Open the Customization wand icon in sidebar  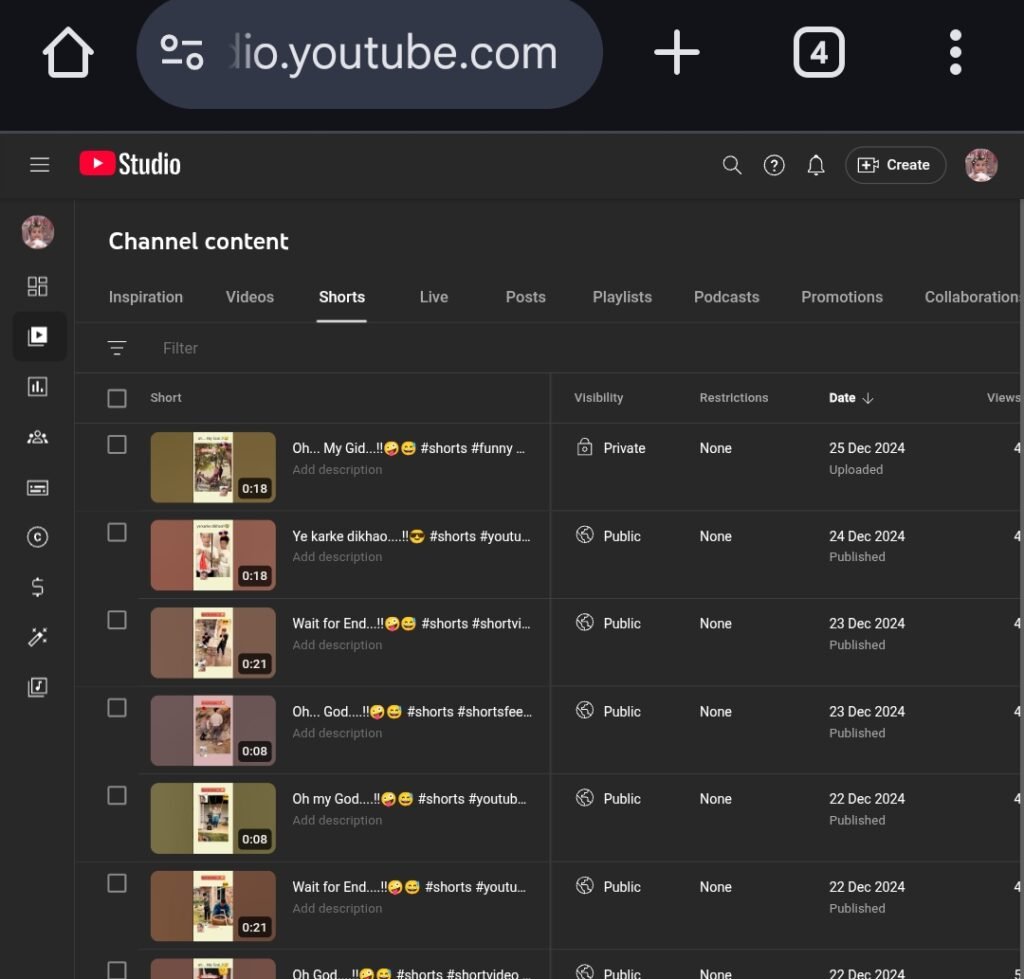click(x=37, y=637)
